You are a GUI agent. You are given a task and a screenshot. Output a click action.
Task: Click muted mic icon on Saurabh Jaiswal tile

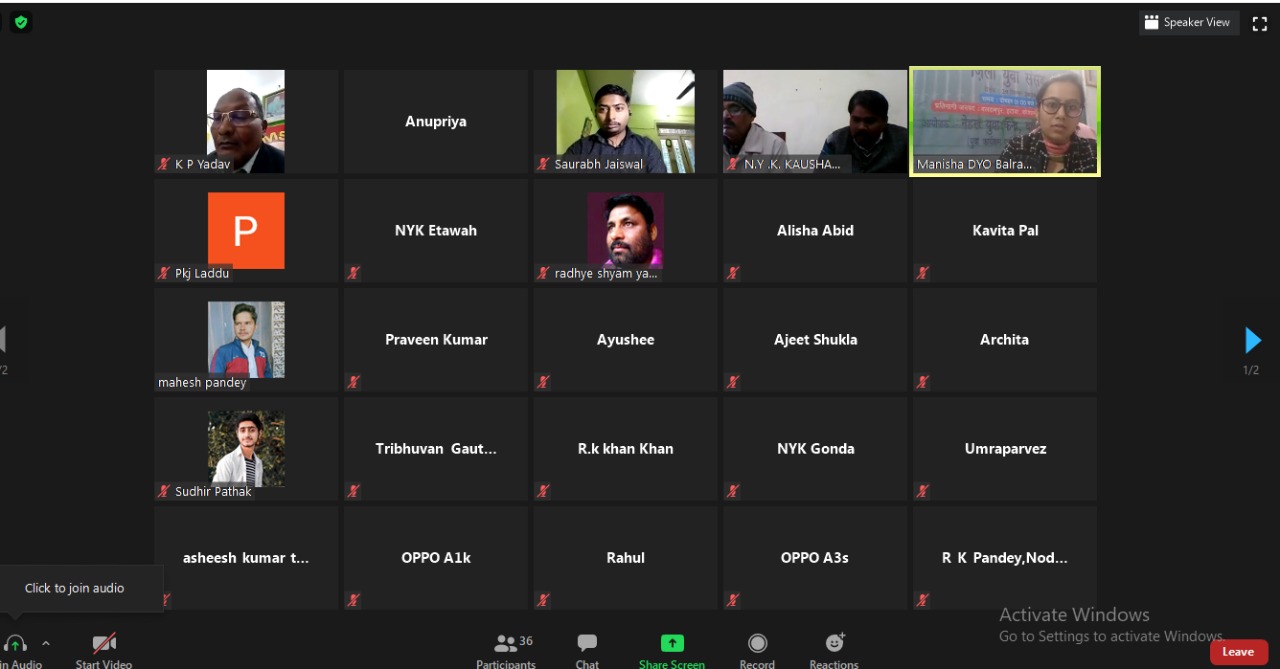(543, 164)
